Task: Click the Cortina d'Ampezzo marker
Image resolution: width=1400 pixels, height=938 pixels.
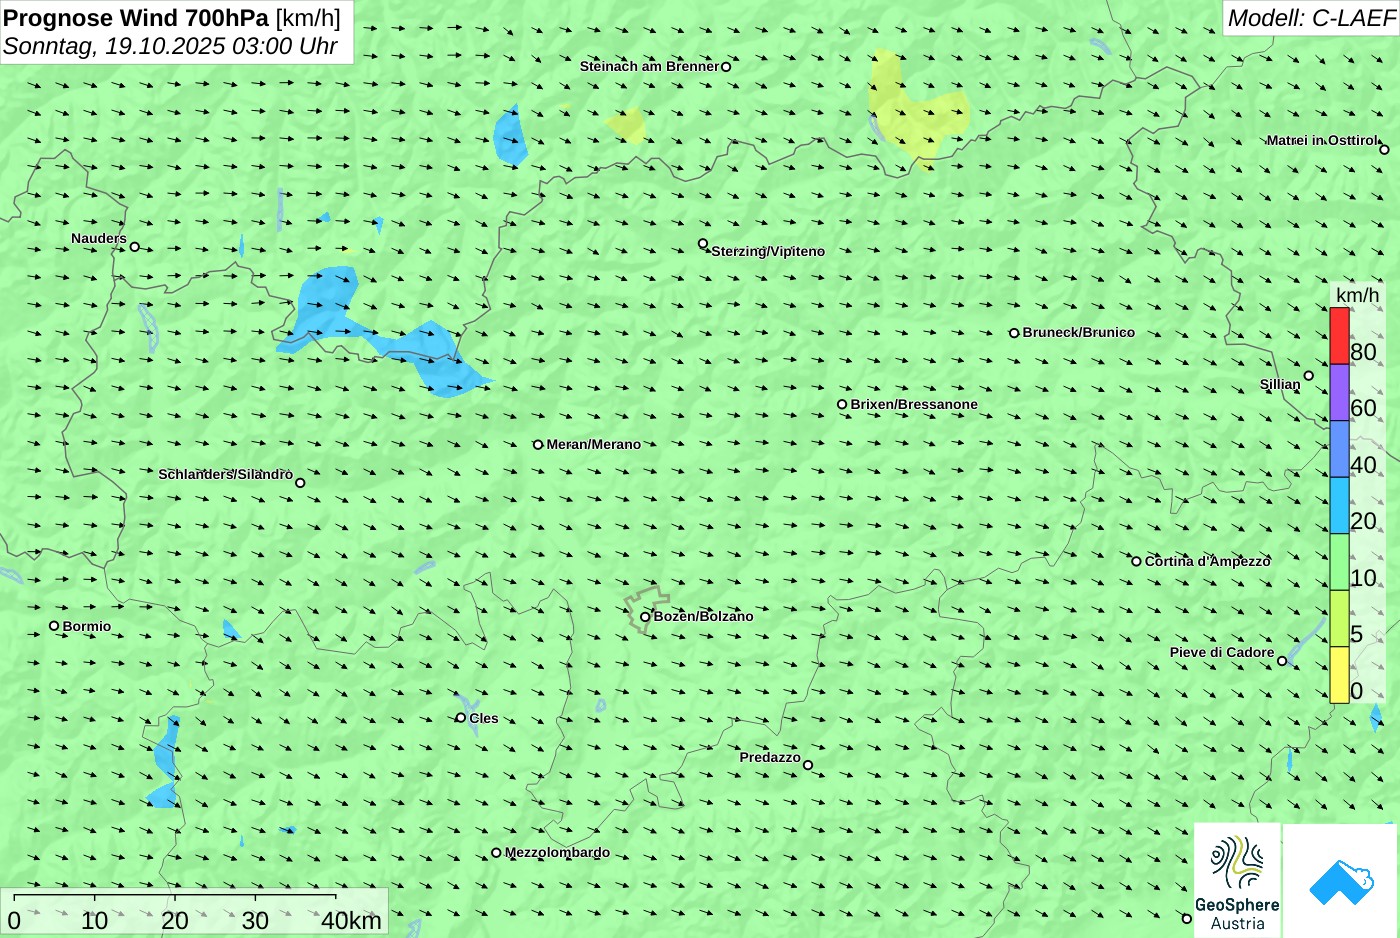Action: pyautogui.click(x=1136, y=561)
